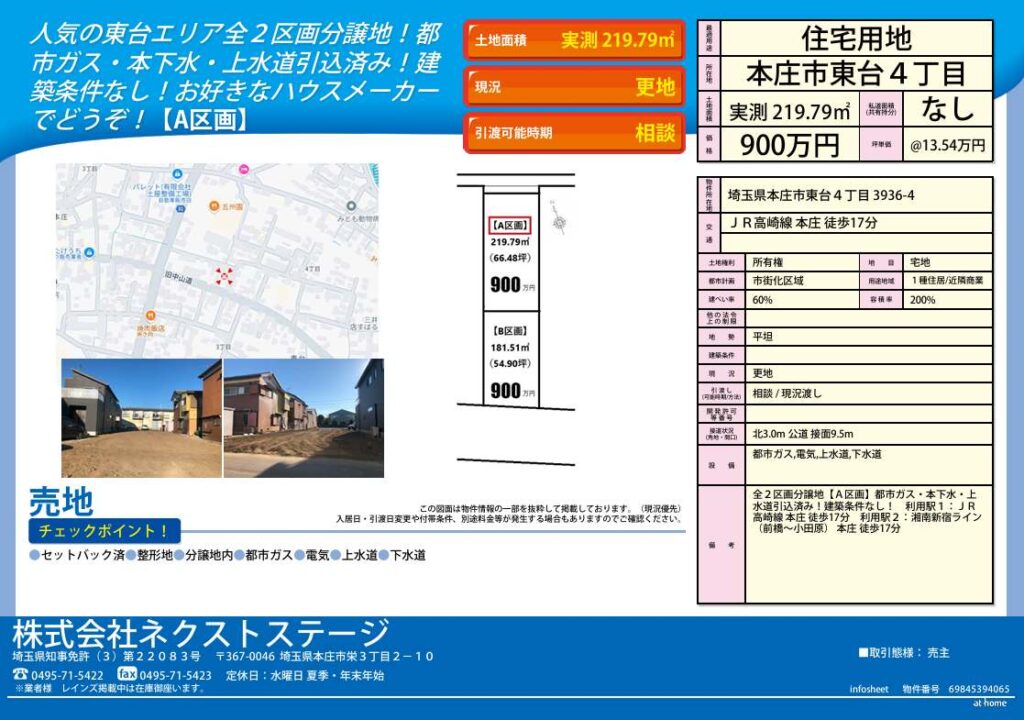Click the blue bullet before 都市ガス
The height and width of the screenshot is (720, 1024).
click(239, 555)
